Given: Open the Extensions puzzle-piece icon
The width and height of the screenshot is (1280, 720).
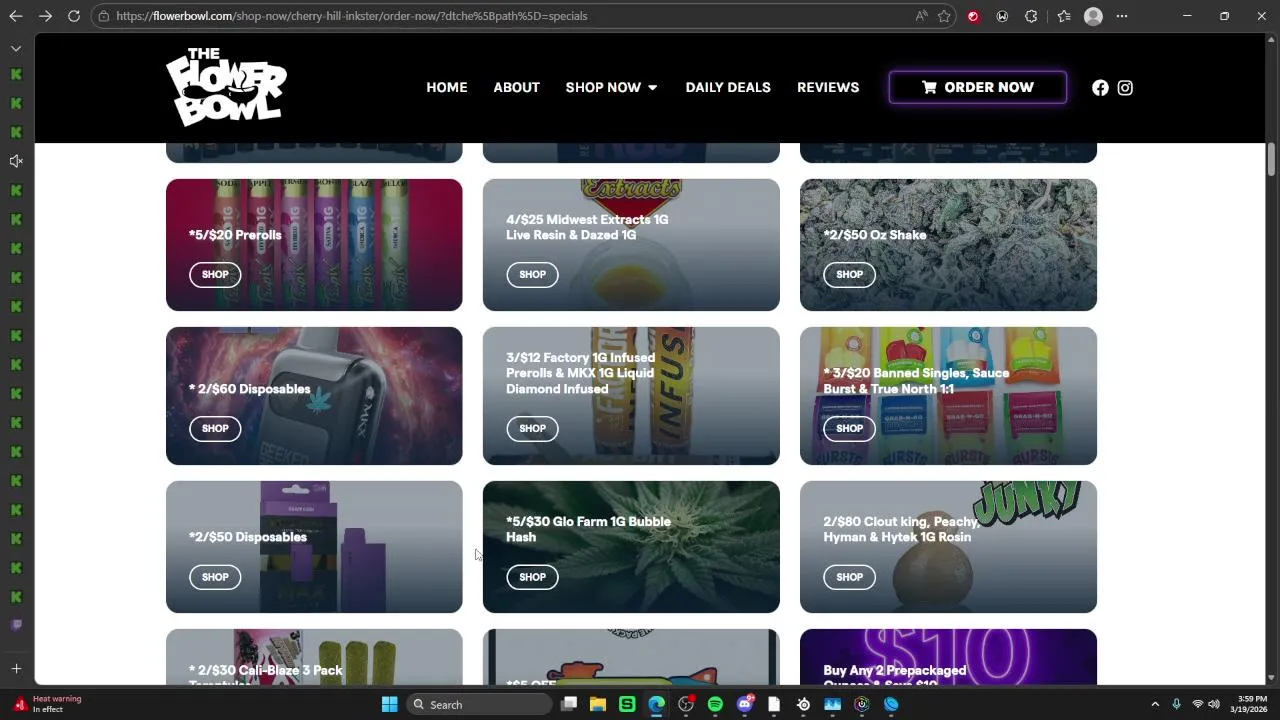Looking at the screenshot, I should [x=1031, y=16].
